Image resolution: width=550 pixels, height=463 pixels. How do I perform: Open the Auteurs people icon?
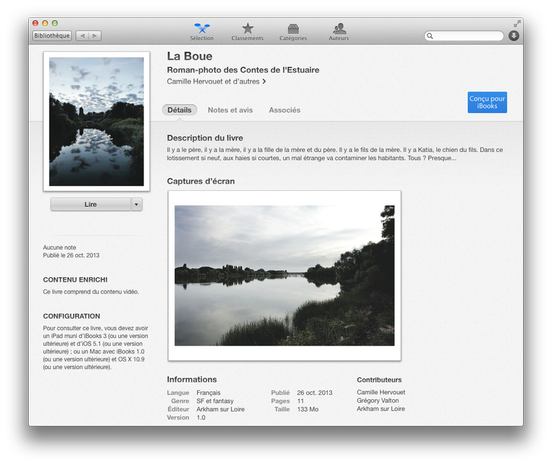tap(339, 28)
